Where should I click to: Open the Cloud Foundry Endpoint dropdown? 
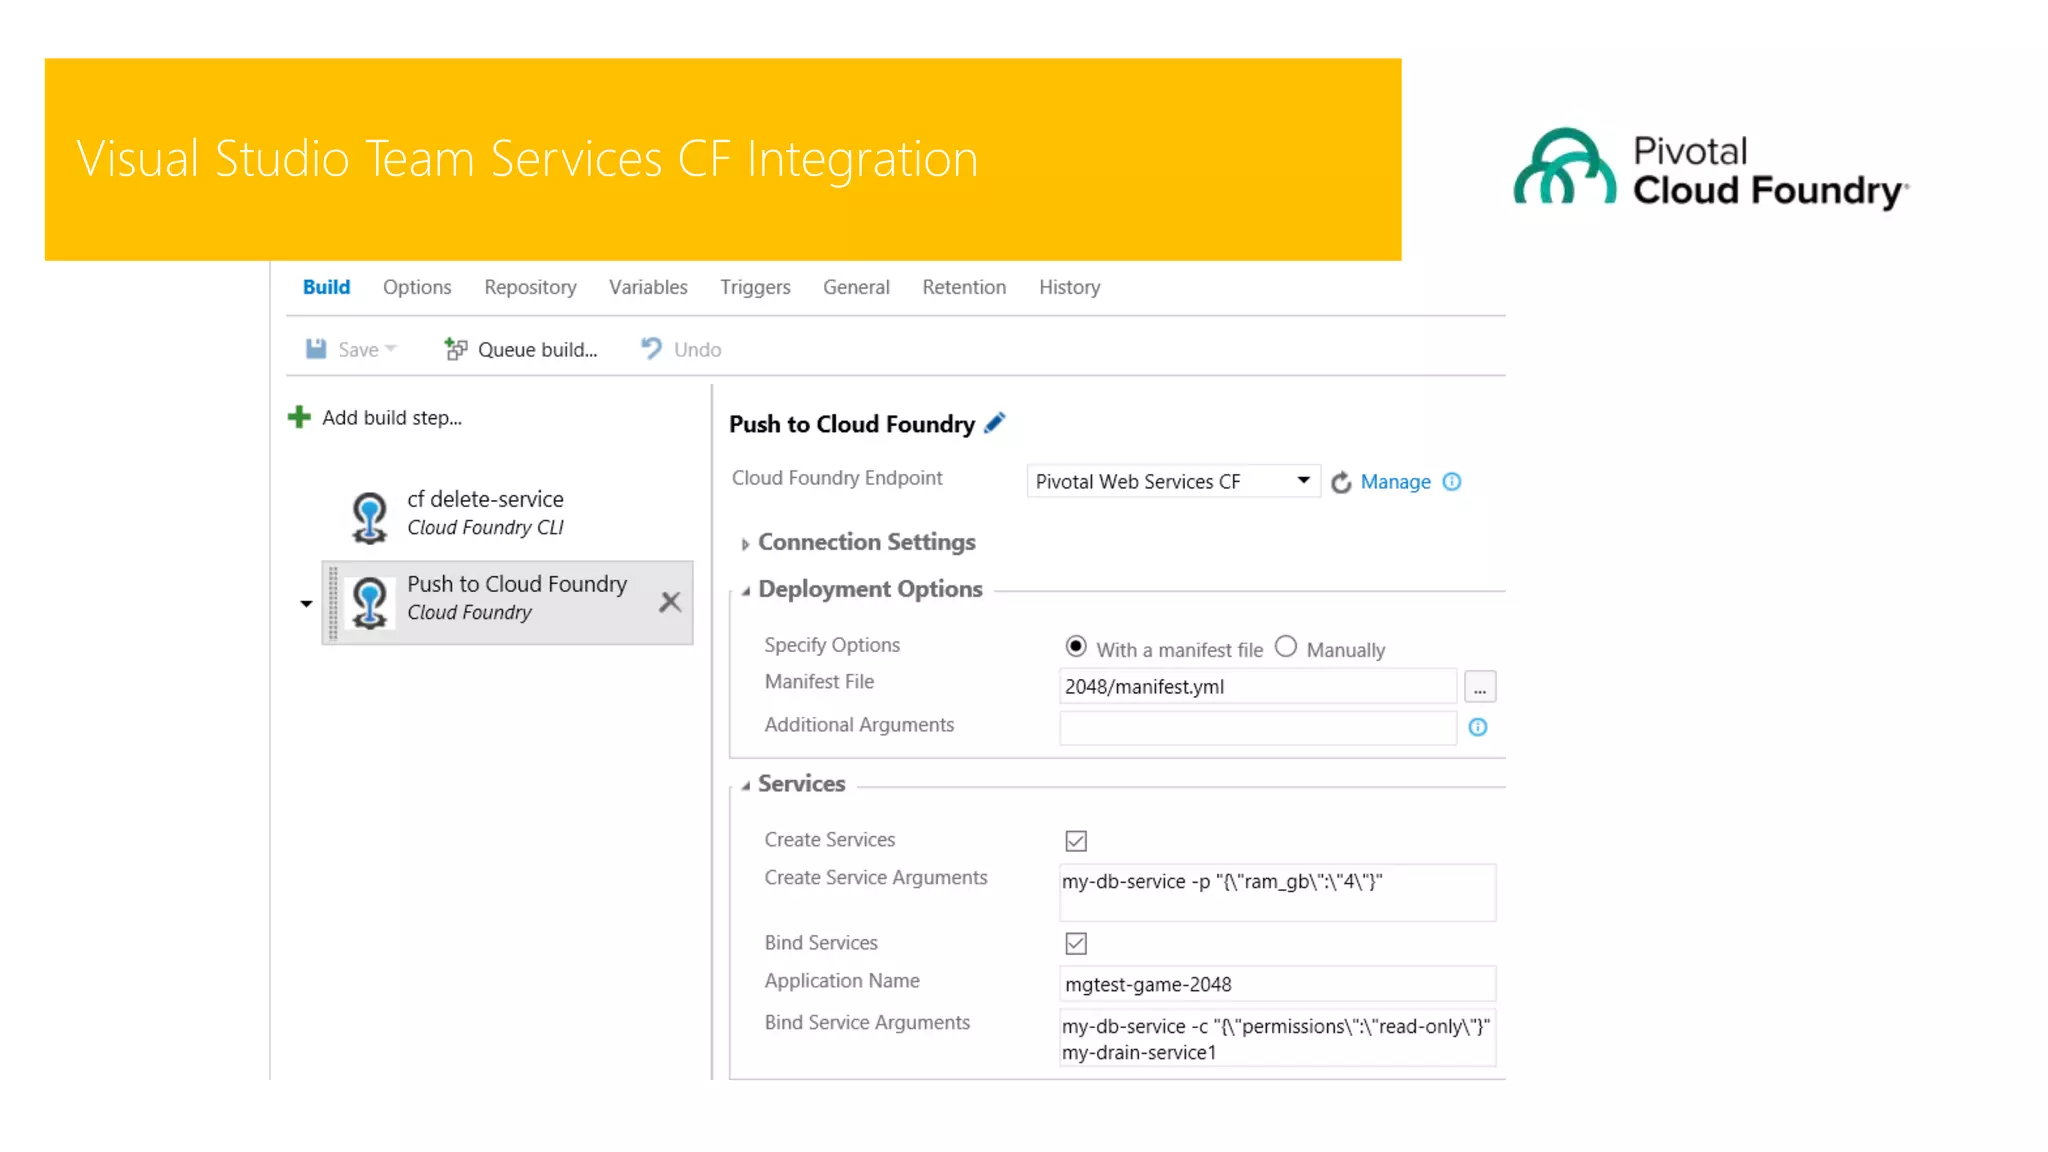1172,481
